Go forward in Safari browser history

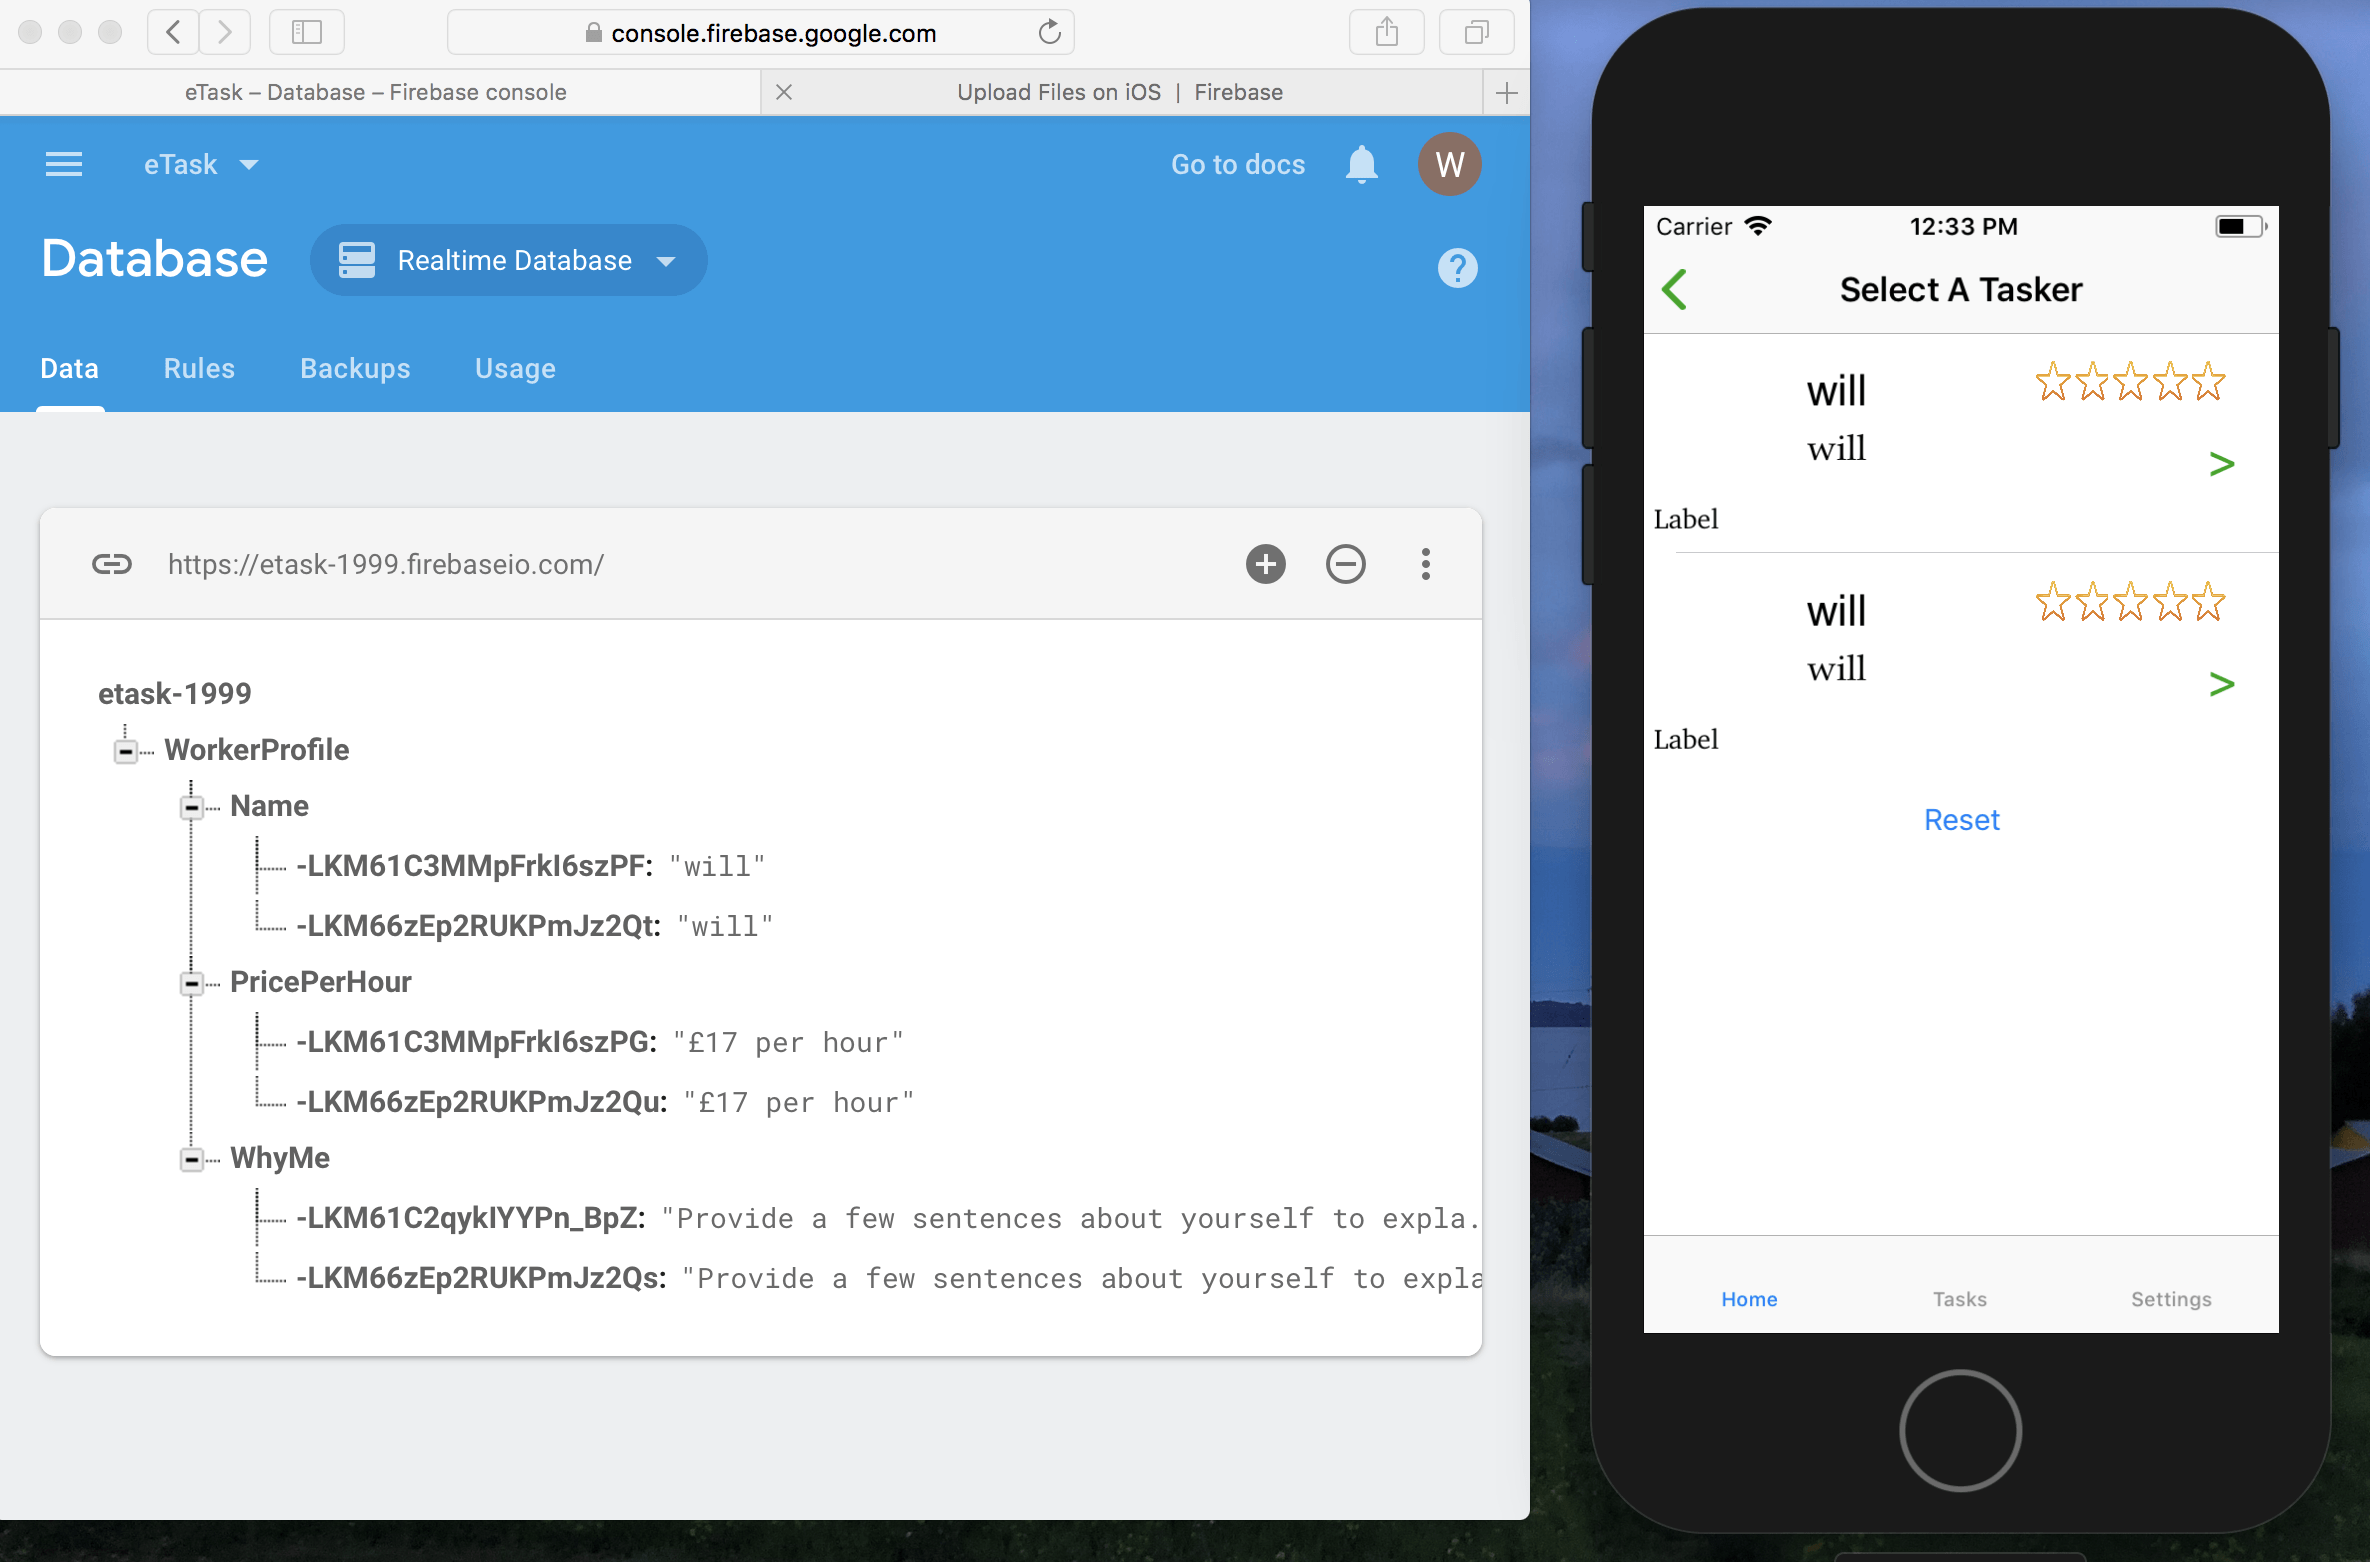pyautogui.click(x=225, y=33)
